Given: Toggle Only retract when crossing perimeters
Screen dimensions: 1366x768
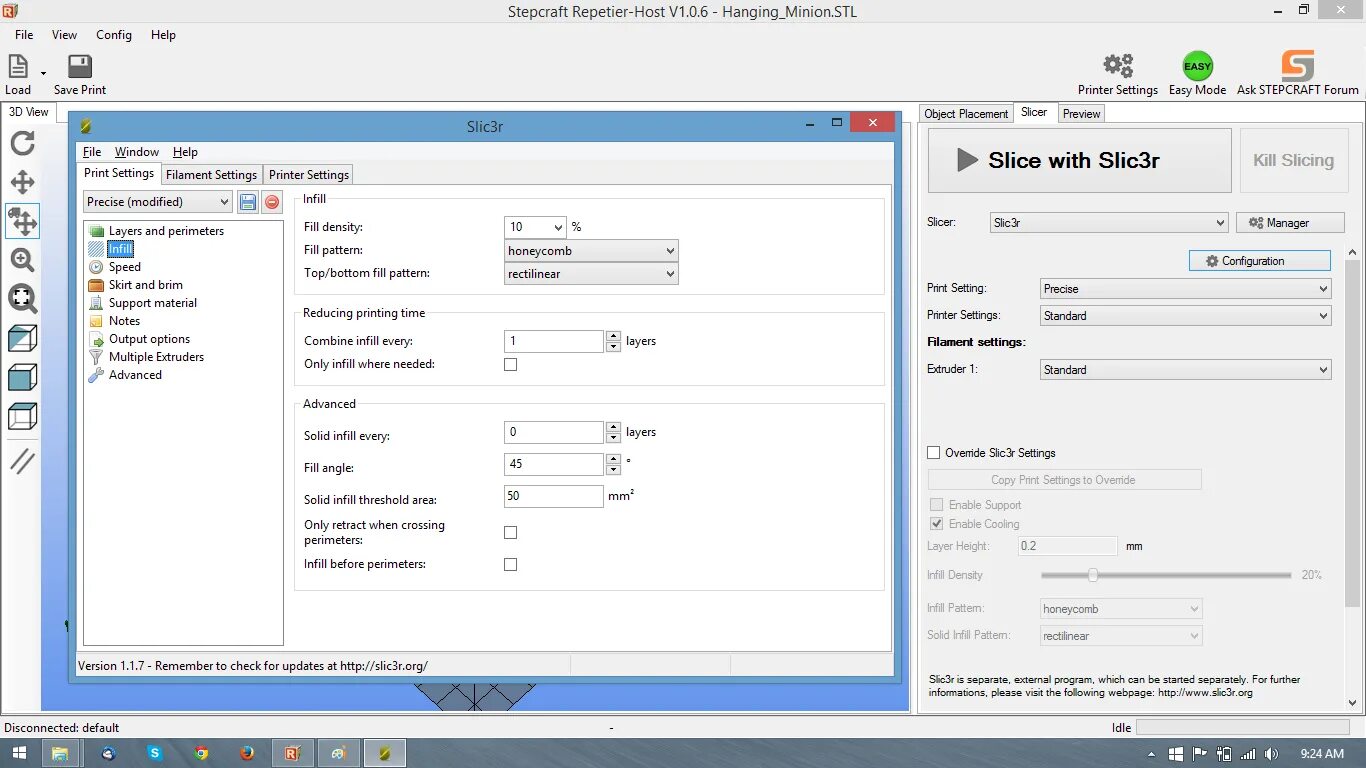Looking at the screenshot, I should pyautogui.click(x=511, y=533).
